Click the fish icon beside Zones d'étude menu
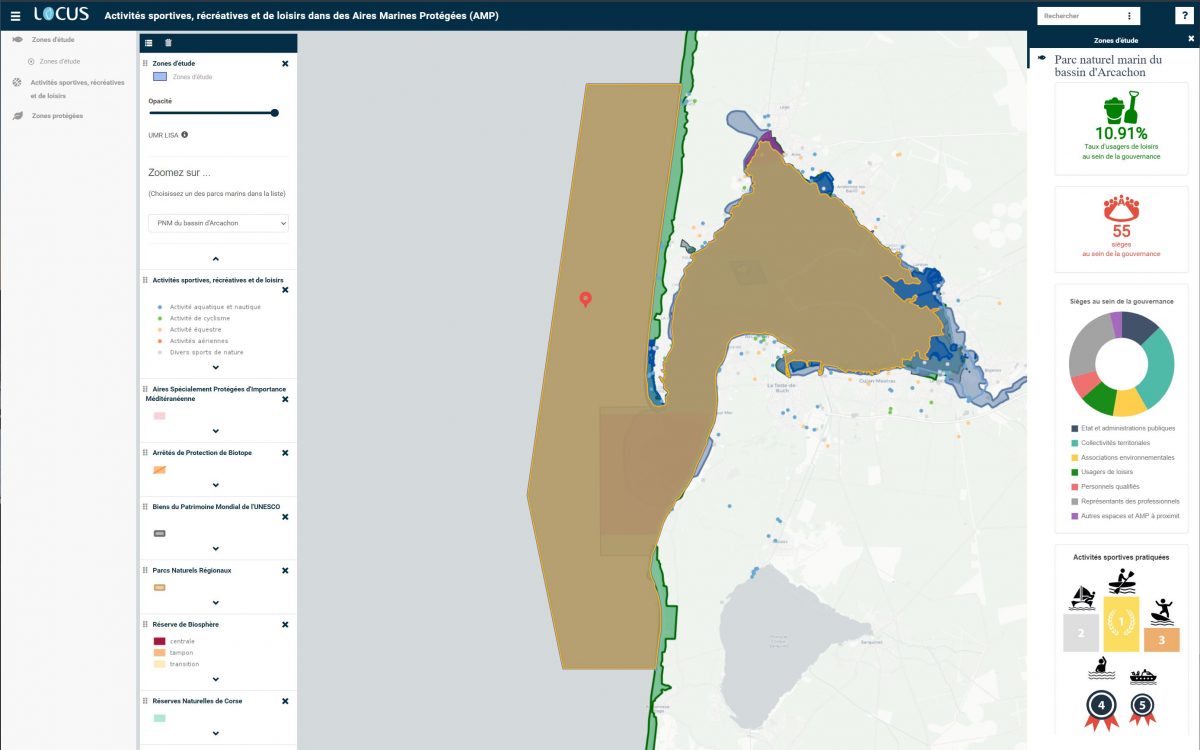The height and width of the screenshot is (750, 1200). click(17, 39)
